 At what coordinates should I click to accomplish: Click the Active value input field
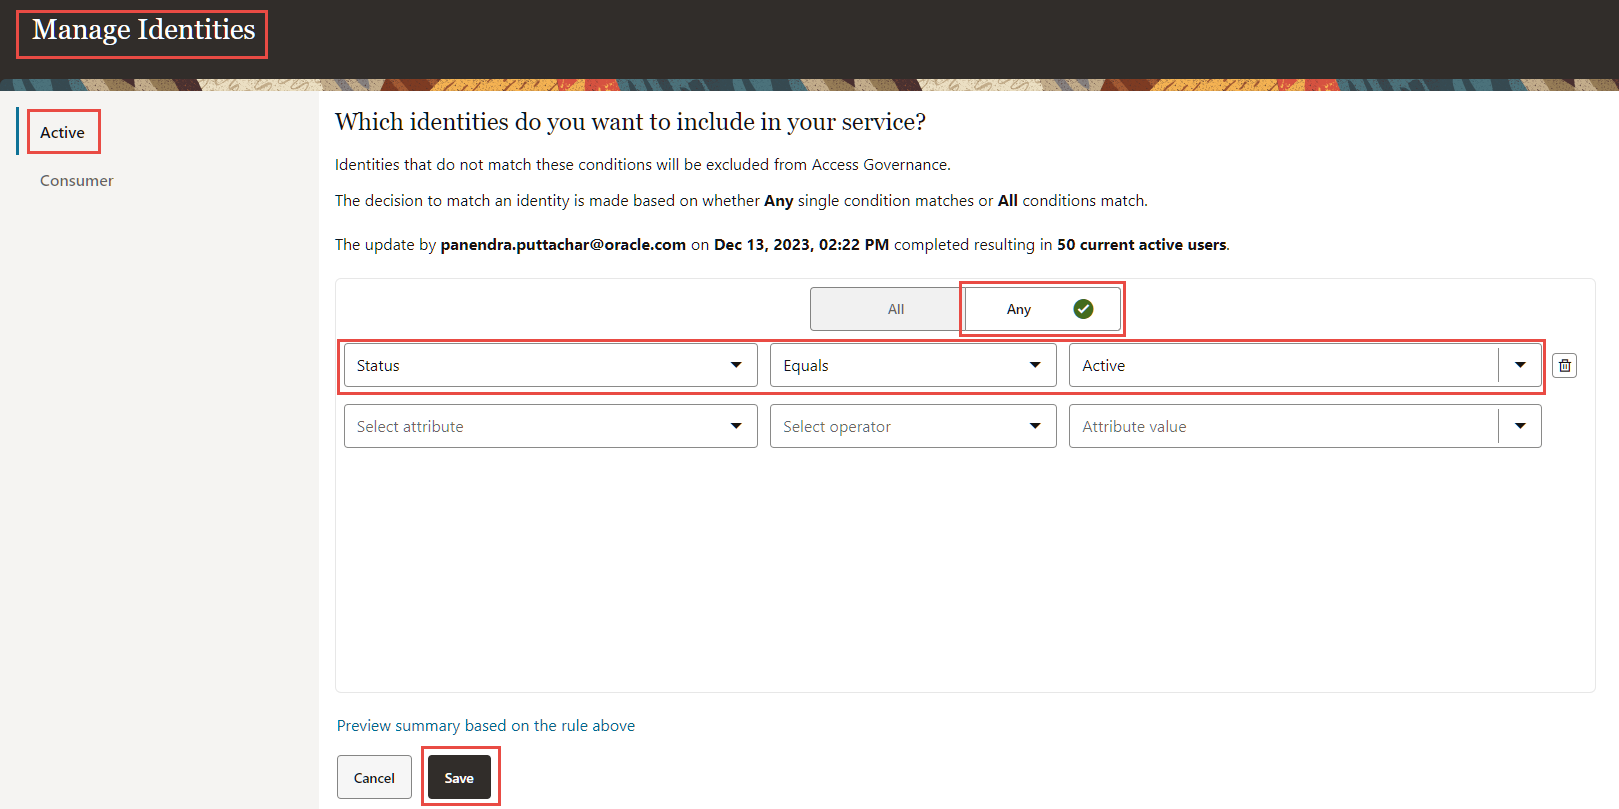pyautogui.click(x=1284, y=366)
